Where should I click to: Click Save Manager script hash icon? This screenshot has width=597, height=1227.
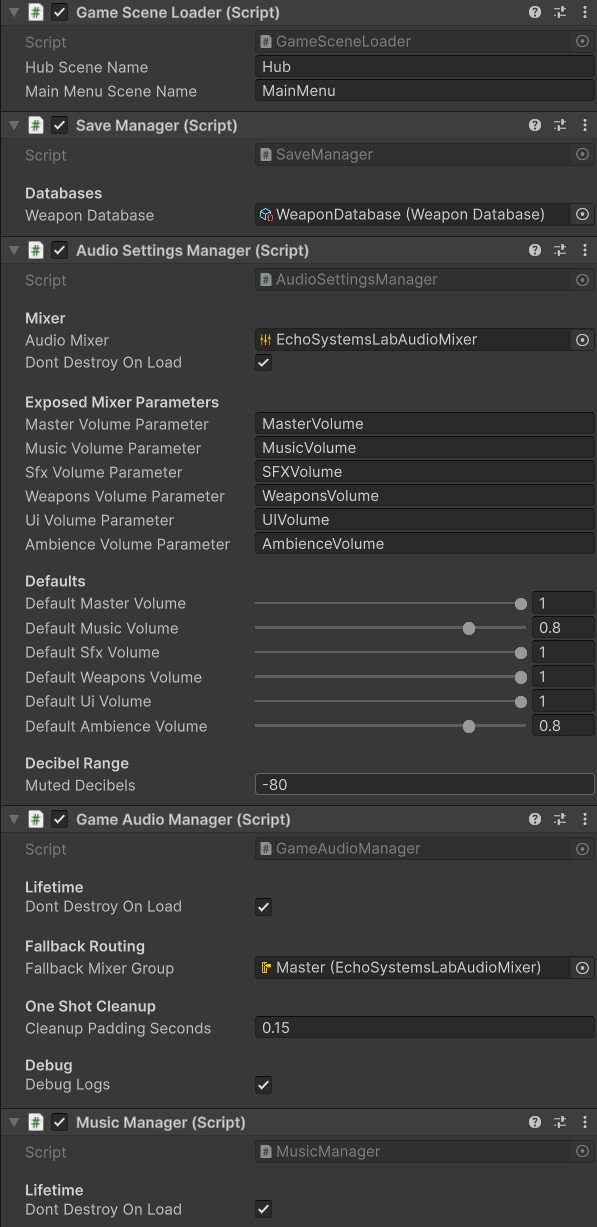click(x=36, y=126)
